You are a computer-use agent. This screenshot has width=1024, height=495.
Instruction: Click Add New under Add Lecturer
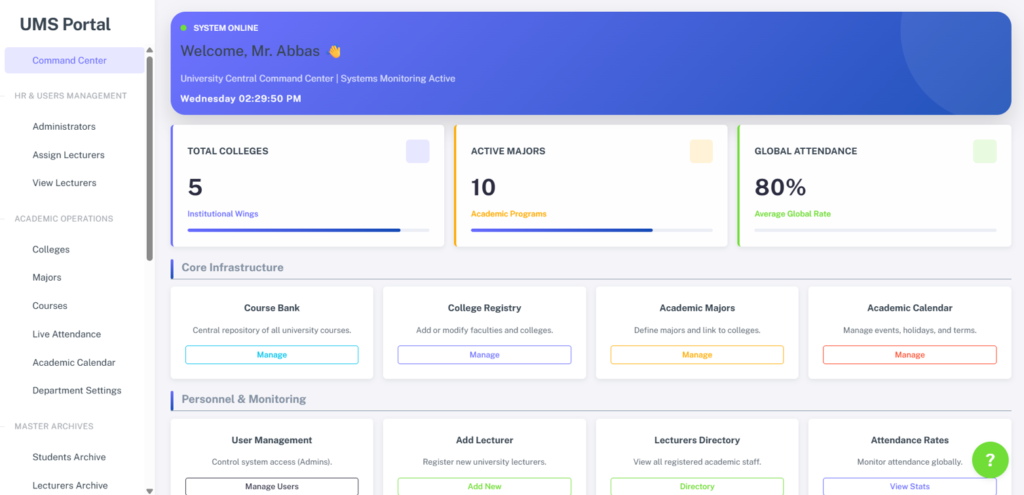click(x=485, y=487)
